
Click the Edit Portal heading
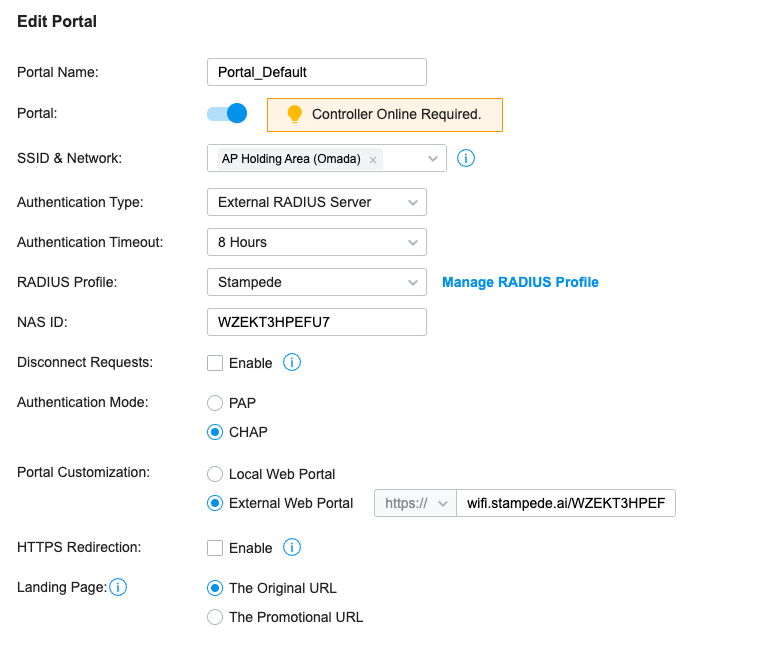click(57, 22)
